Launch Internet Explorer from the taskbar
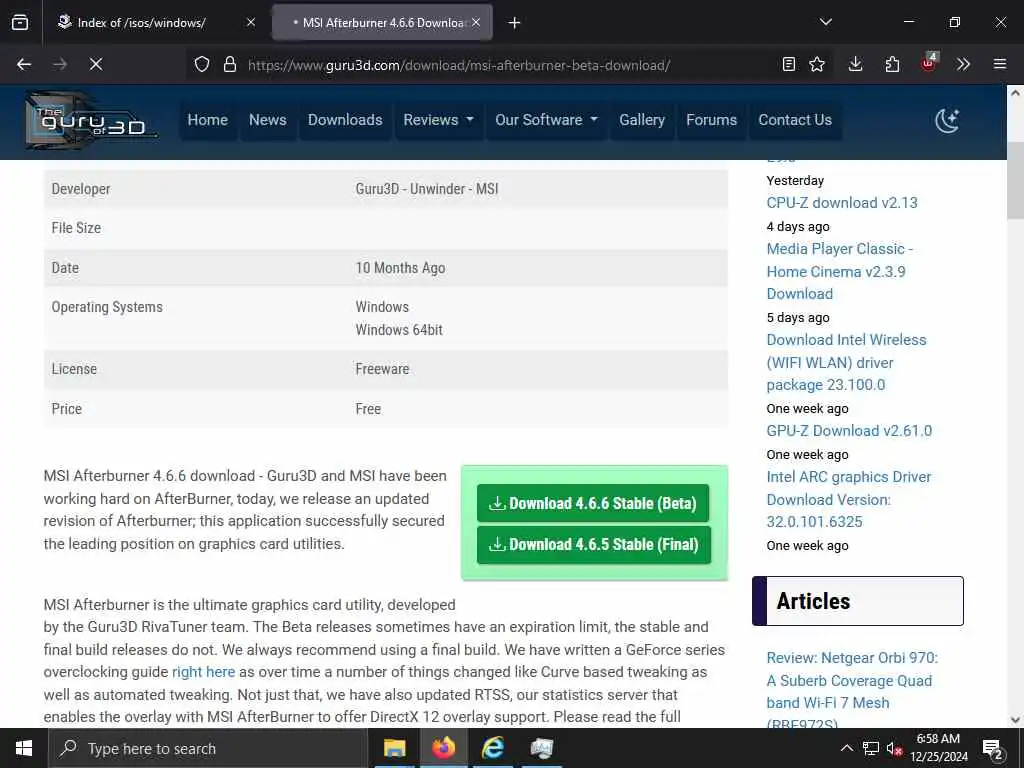1024x768 pixels. pyautogui.click(x=492, y=748)
